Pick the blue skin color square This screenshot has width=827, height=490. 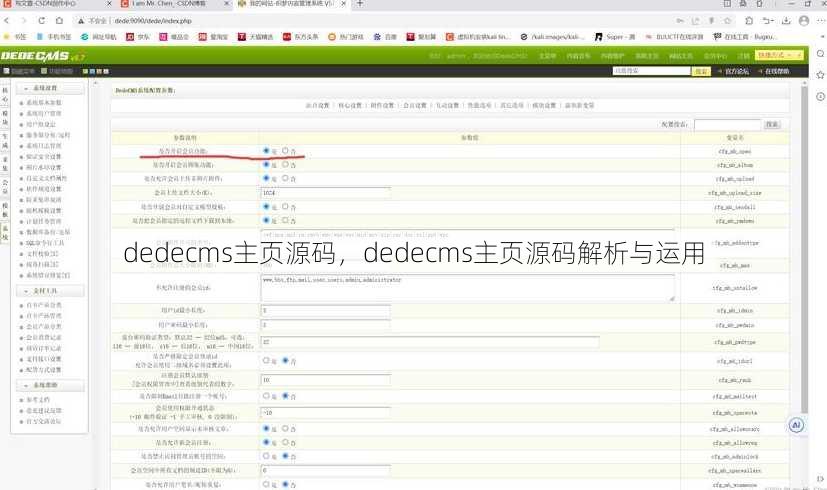[x=92, y=71]
